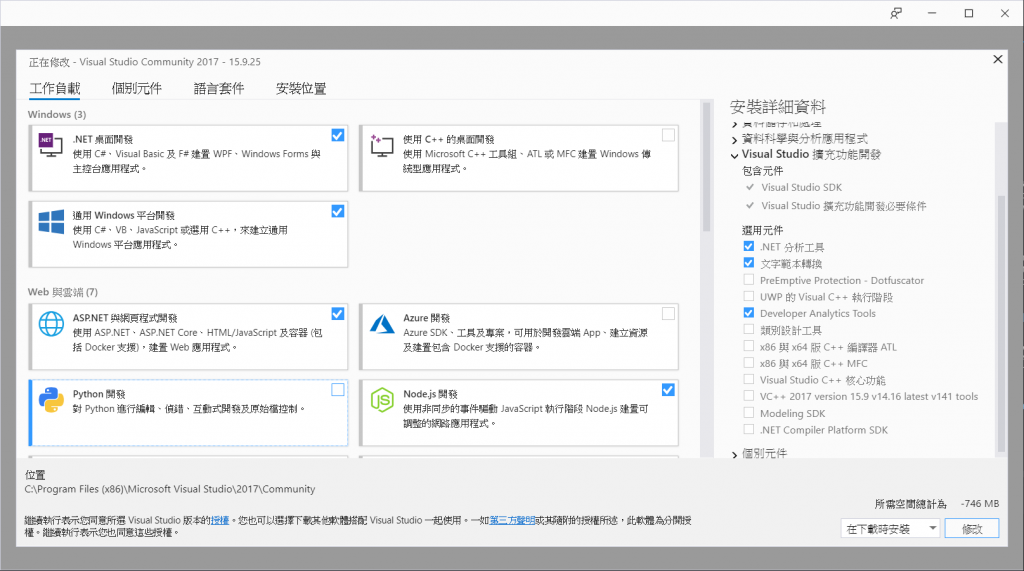Screen dimensions: 1024x571
Task: Click the Web 與雲端 (7) section heading
Action: coord(63,292)
